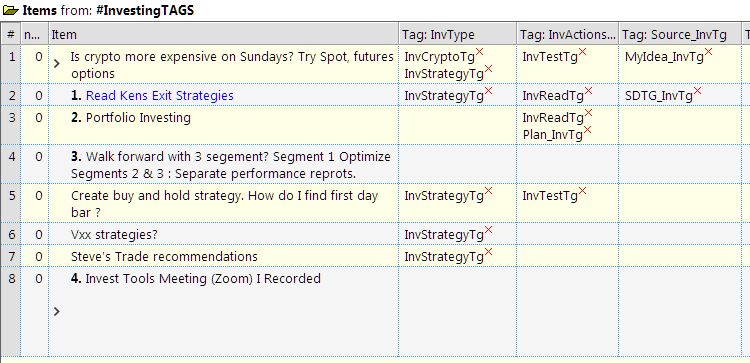This screenshot has height=363, width=750.
Task: Expand the Invest Tools Meeting item
Action: 57,311
